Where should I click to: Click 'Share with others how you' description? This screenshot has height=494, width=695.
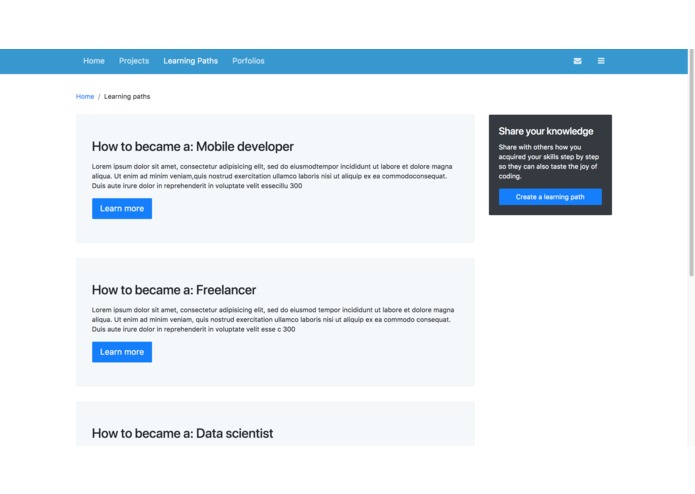point(549,162)
